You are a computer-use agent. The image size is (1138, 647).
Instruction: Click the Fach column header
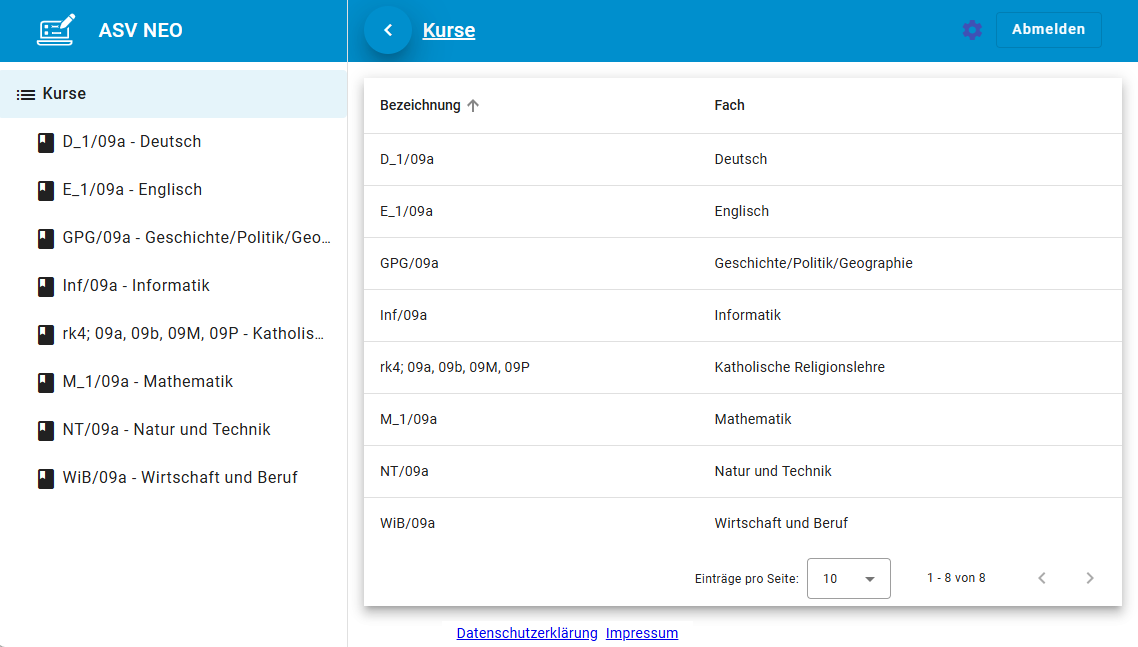coord(729,106)
